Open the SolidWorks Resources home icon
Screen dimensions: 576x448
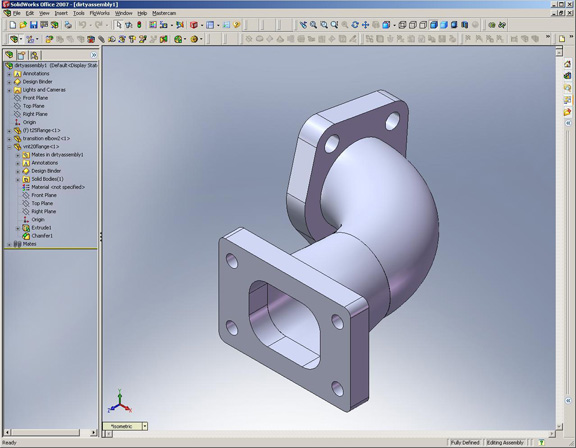click(568, 64)
